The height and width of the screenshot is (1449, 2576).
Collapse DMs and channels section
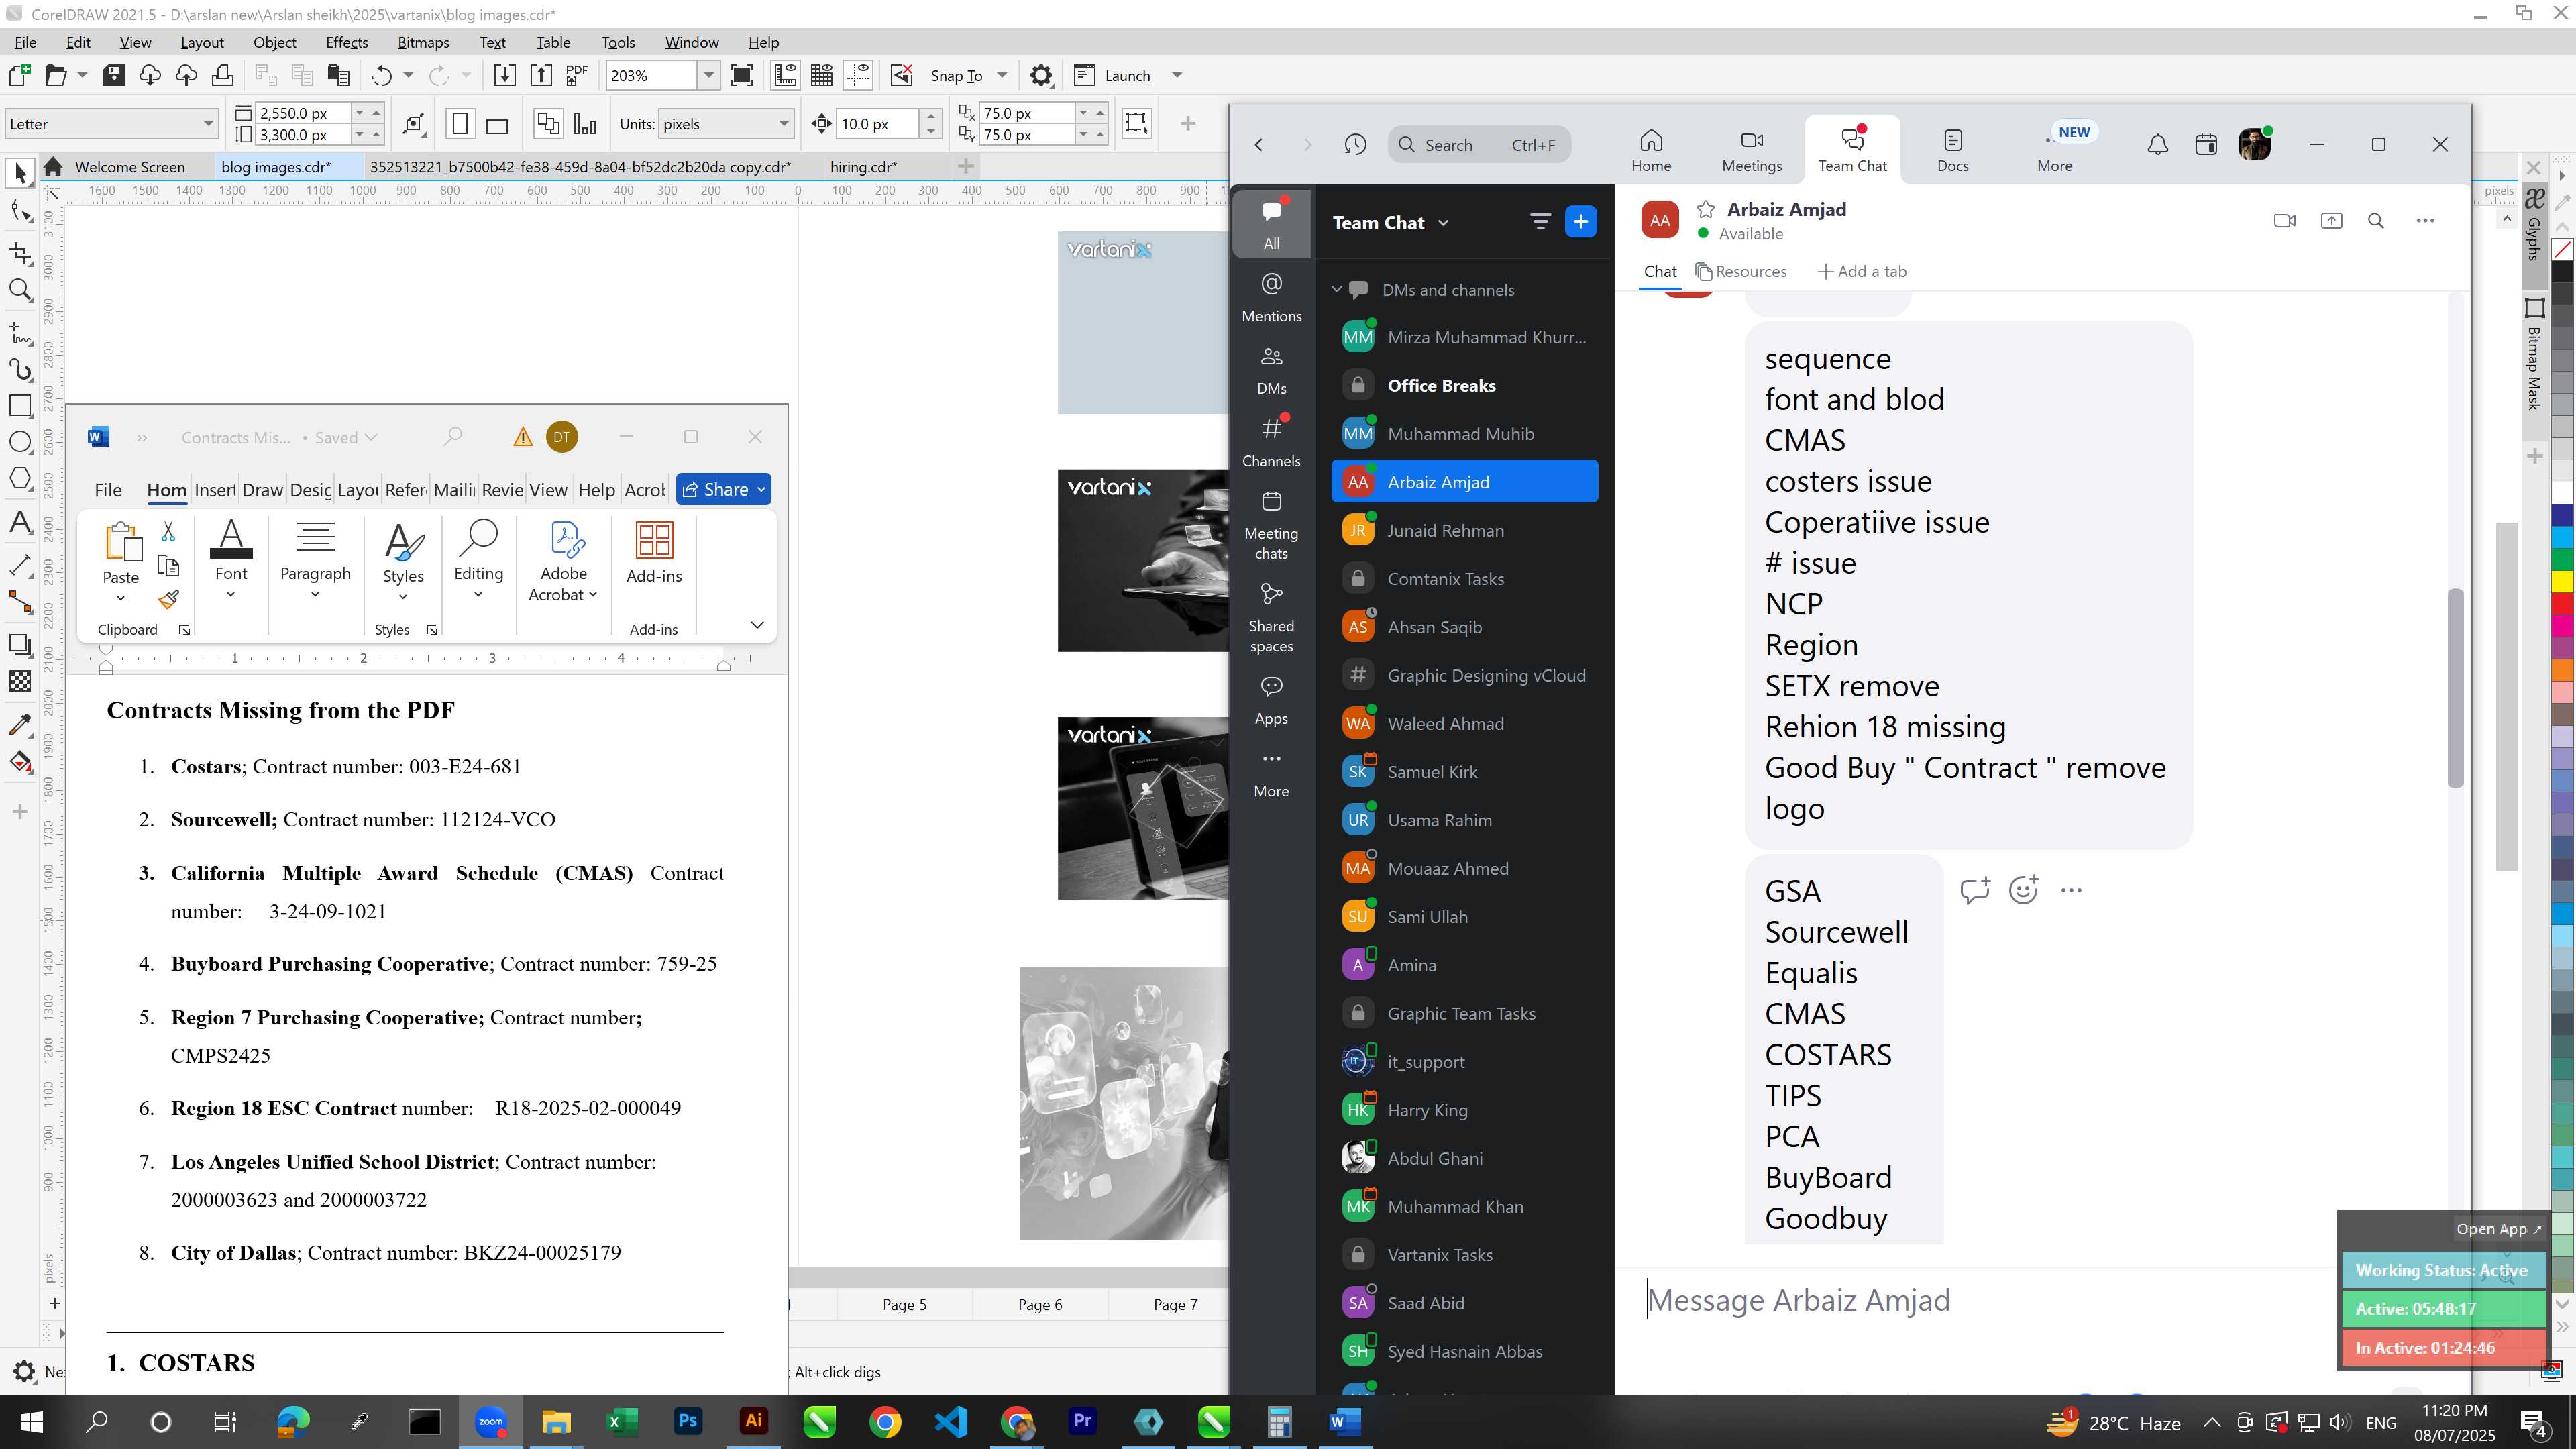[1336, 290]
